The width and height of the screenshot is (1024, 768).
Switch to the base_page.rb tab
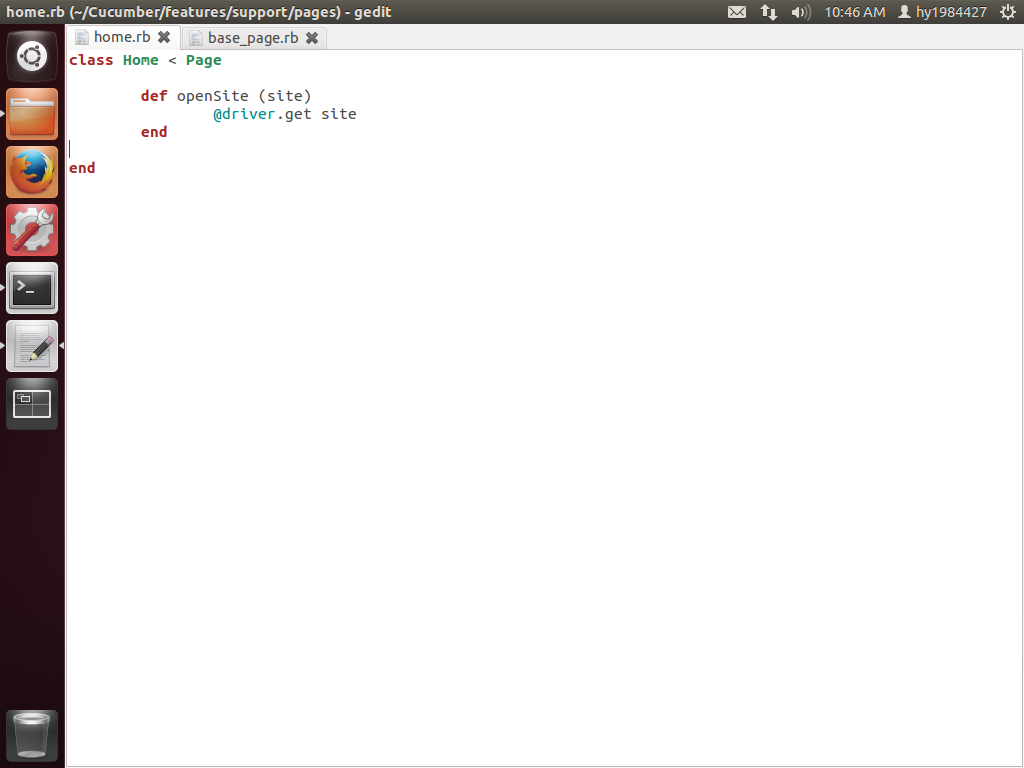click(x=253, y=38)
